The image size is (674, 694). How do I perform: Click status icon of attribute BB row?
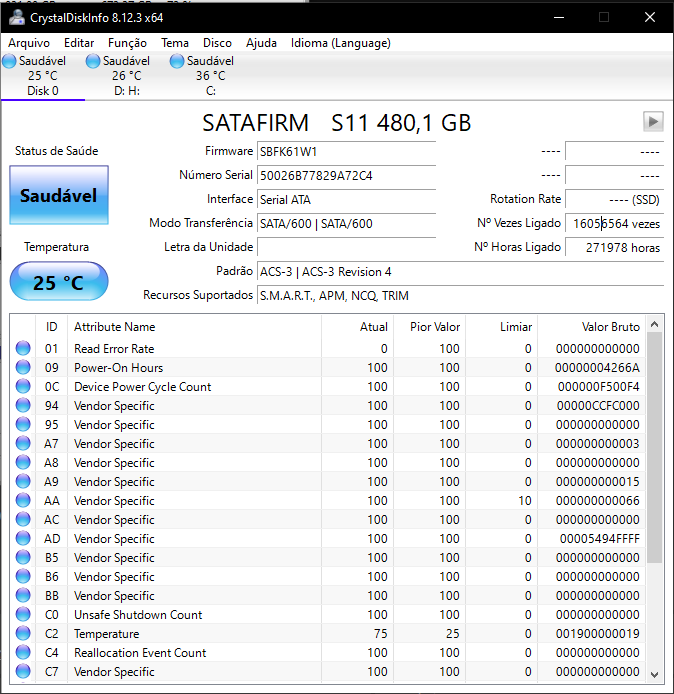[23, 595]
